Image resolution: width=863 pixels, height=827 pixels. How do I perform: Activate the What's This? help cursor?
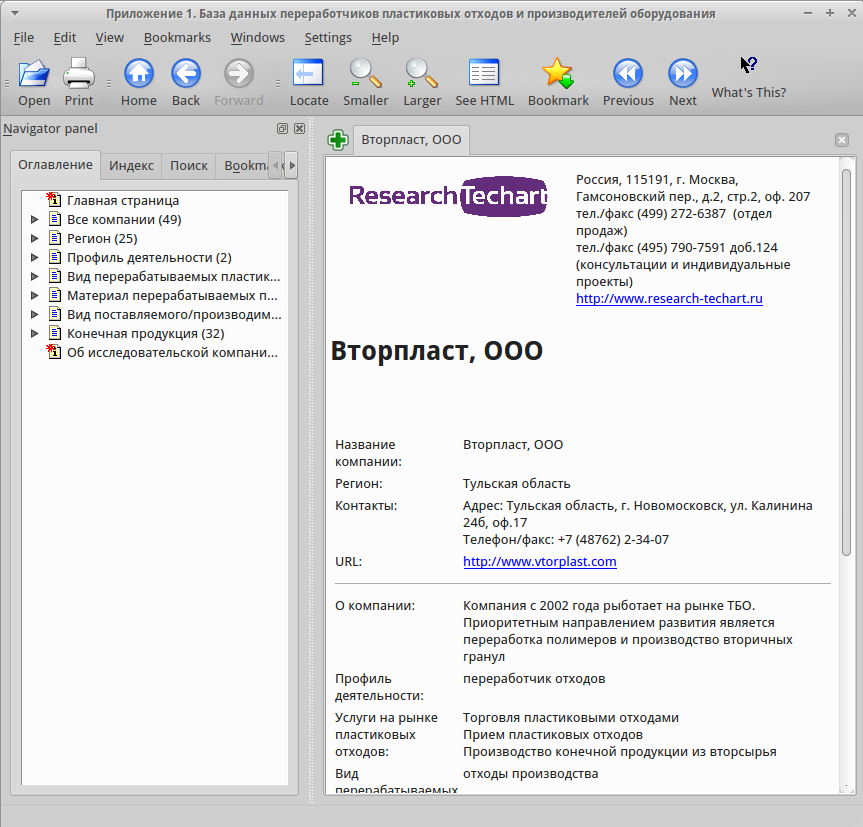[749, 65]
